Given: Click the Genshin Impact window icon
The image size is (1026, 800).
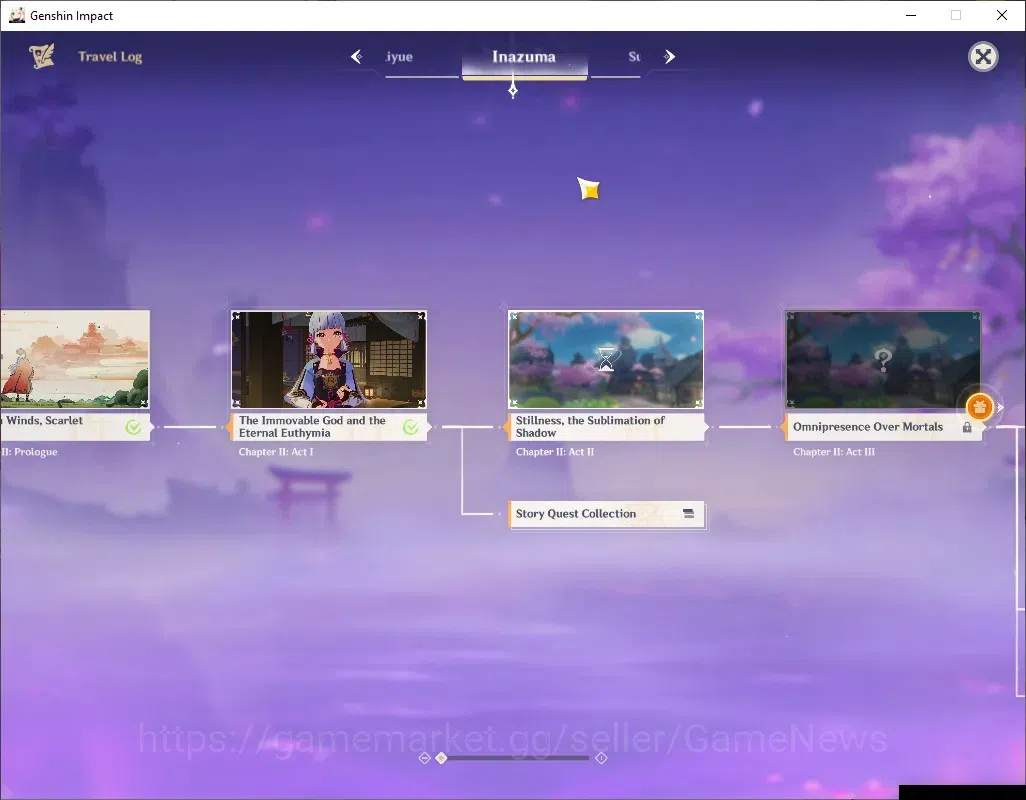Looking at the screenshot, I should (x=16, y=15).
